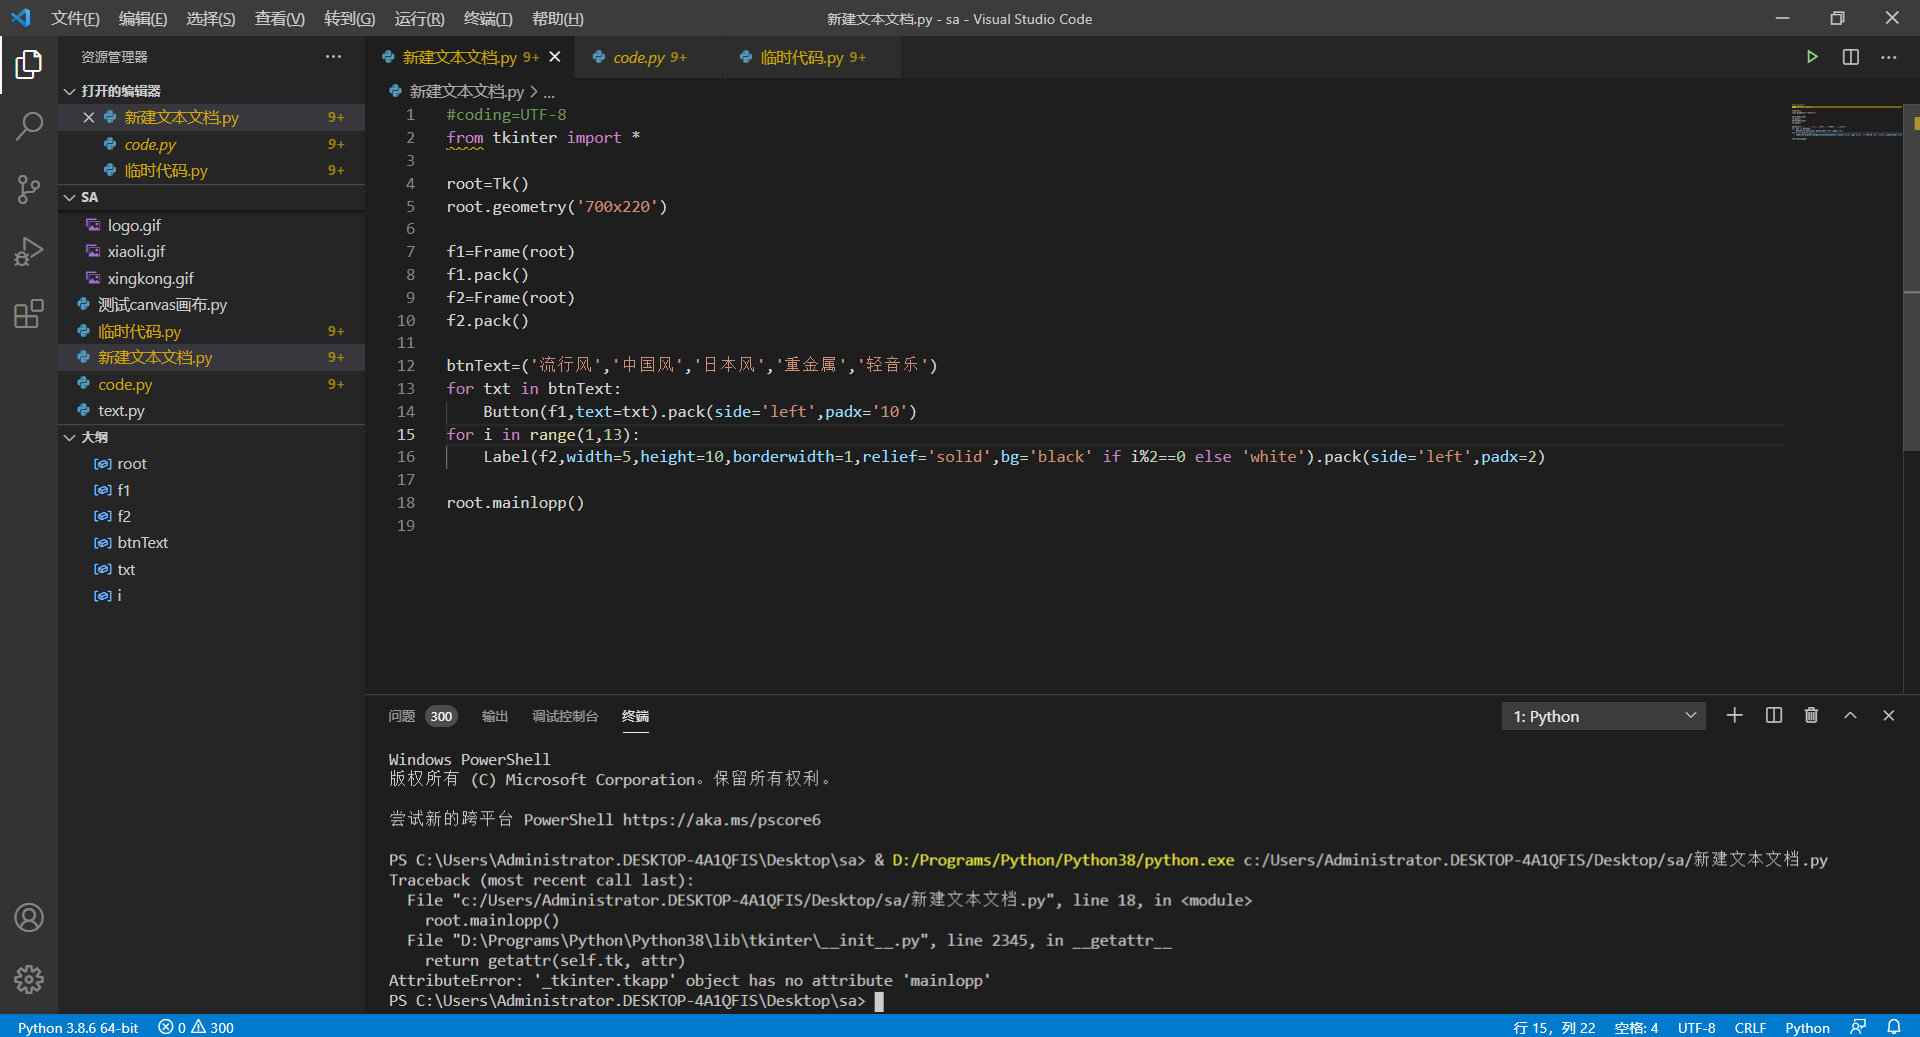Create a new terminal with plus icon
Viewport: 1920px width, 1037px height.
pos(1735,715)
